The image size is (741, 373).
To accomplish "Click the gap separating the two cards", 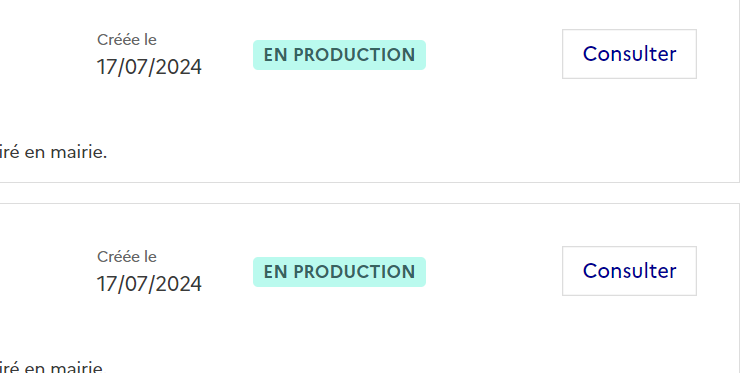I will [x=370, y=193].
